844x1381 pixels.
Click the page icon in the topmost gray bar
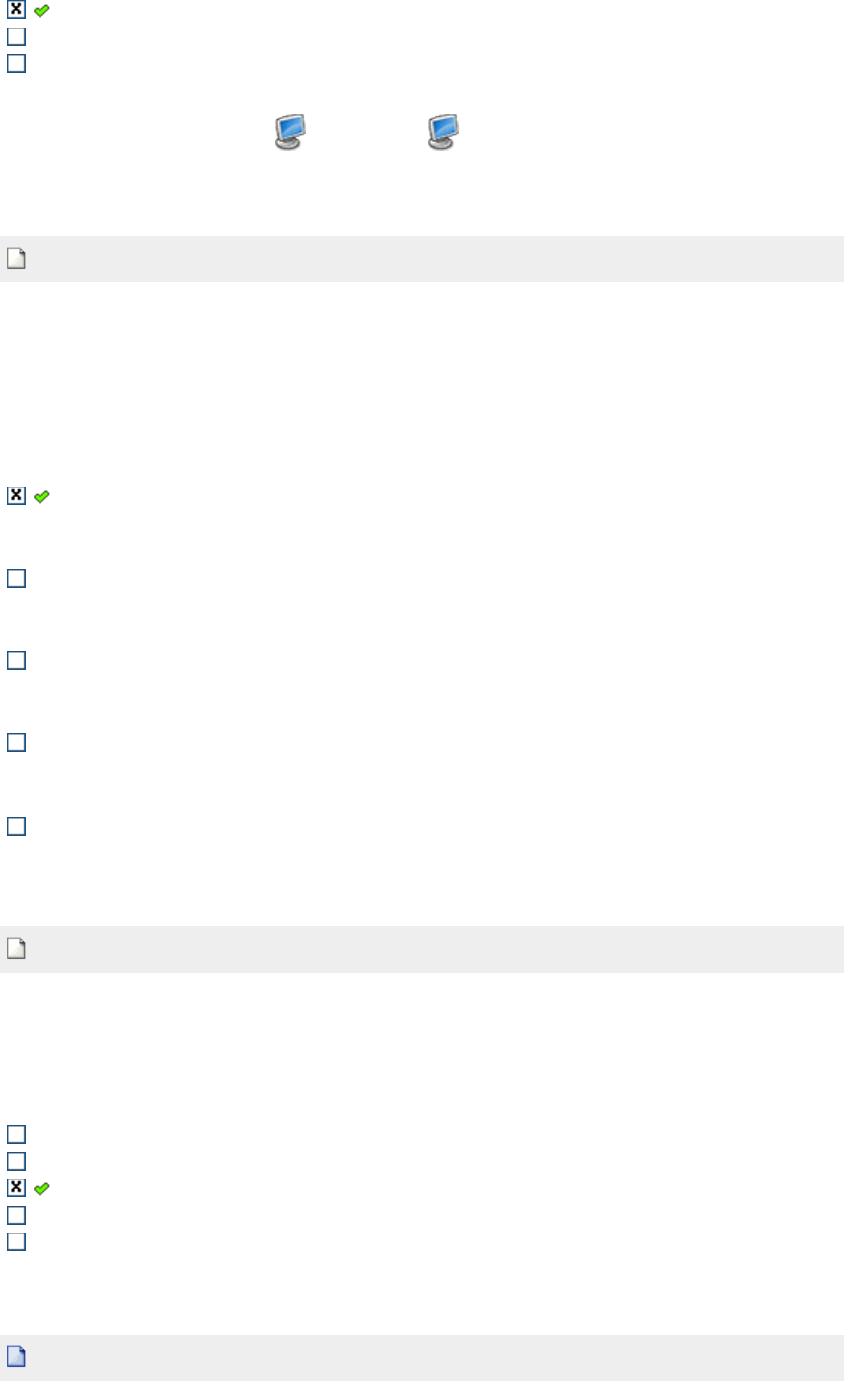point(16,259)
